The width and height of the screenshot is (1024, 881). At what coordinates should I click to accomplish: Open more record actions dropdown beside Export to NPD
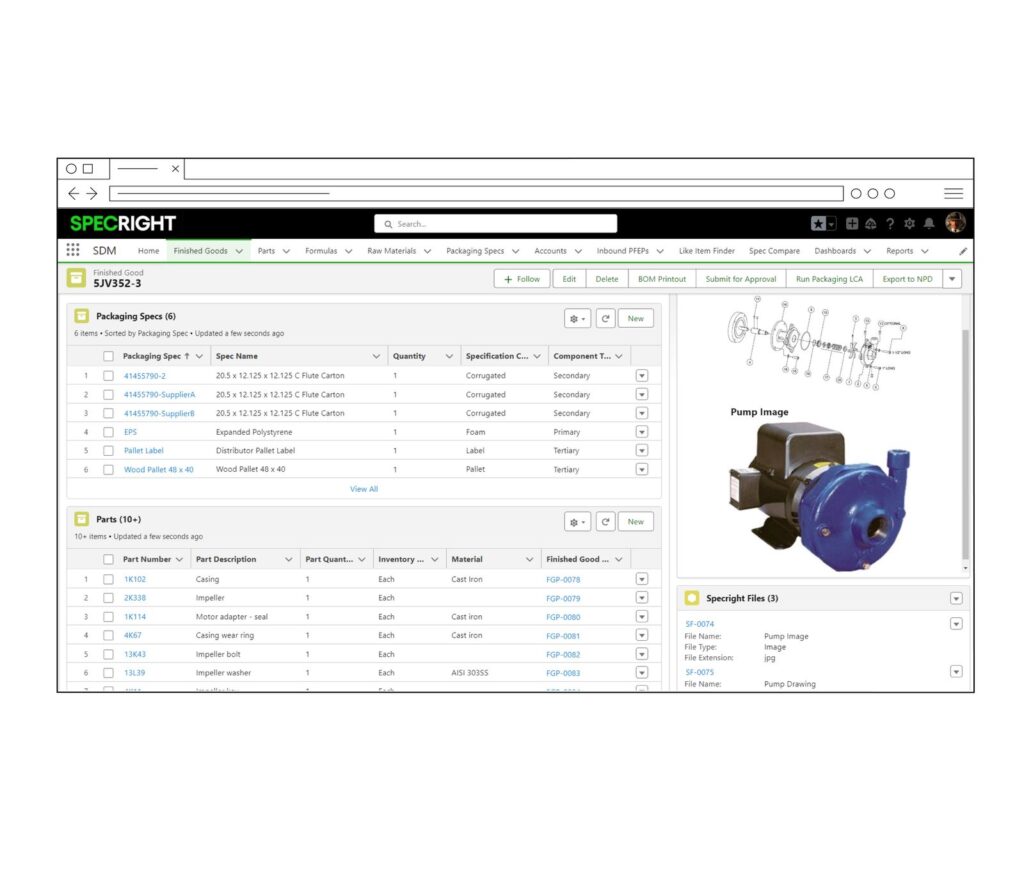pos(952,279)
